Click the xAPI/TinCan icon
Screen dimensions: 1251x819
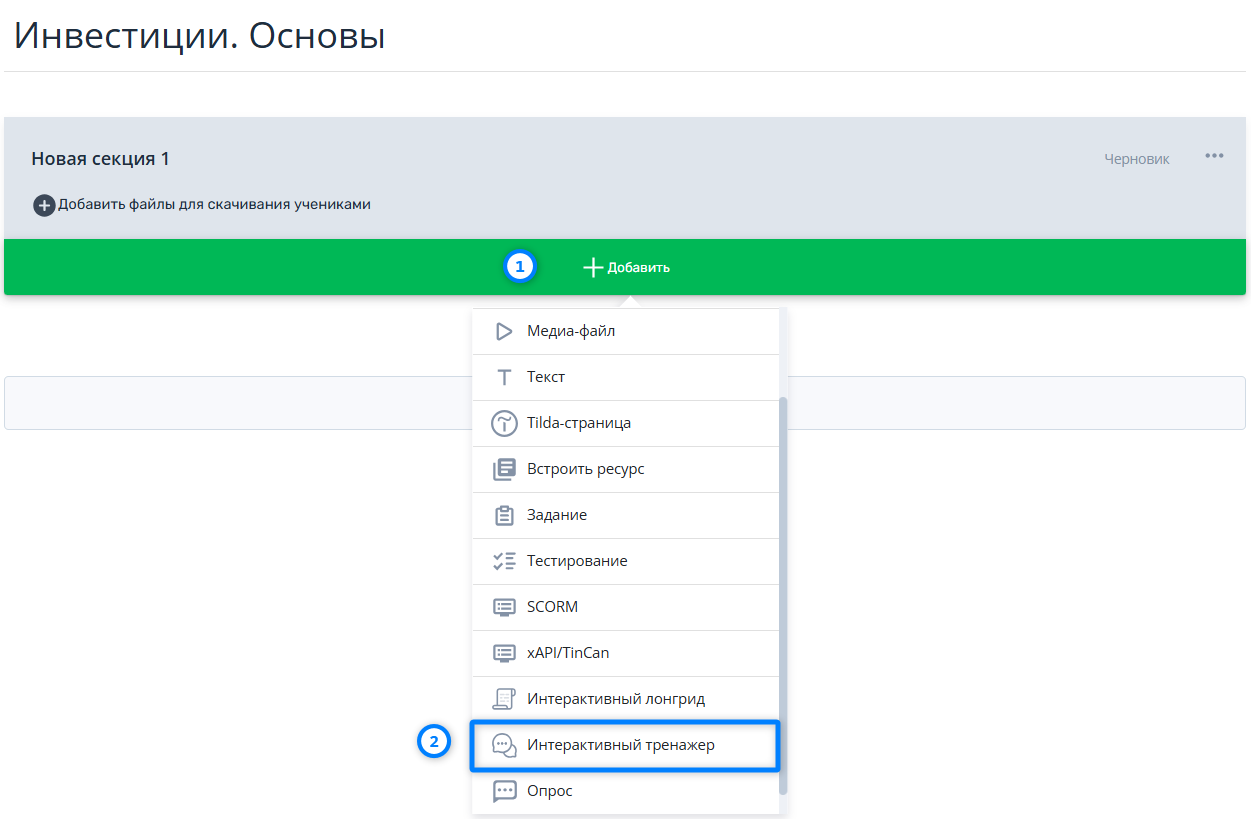coord(504,653)
